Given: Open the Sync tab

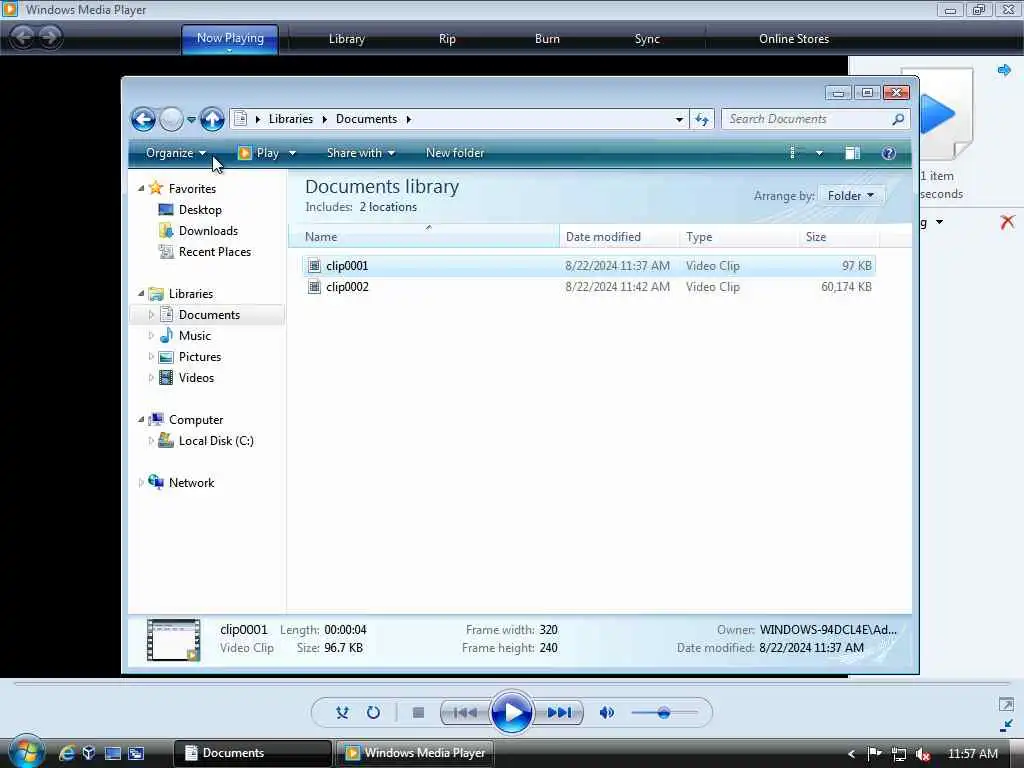Looking at the screenshot, I should (647, 39).
